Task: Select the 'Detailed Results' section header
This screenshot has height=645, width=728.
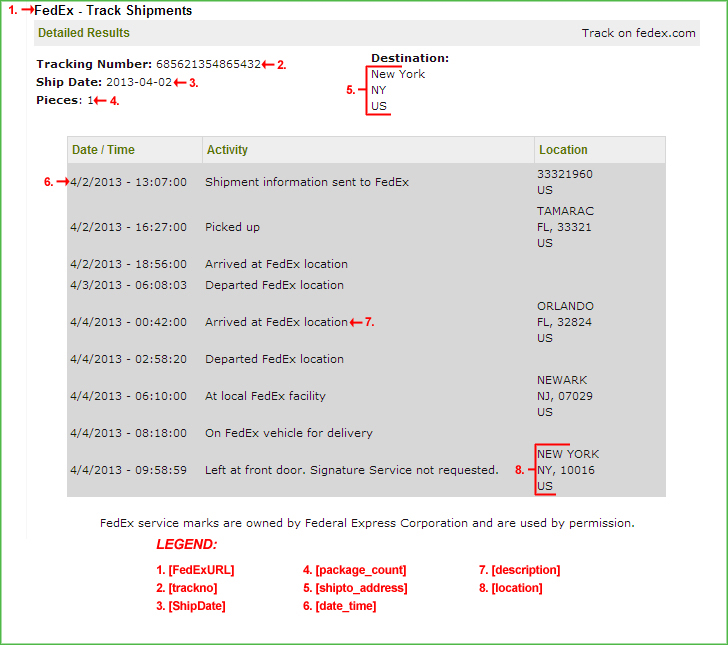Action: tap(84, 33)
